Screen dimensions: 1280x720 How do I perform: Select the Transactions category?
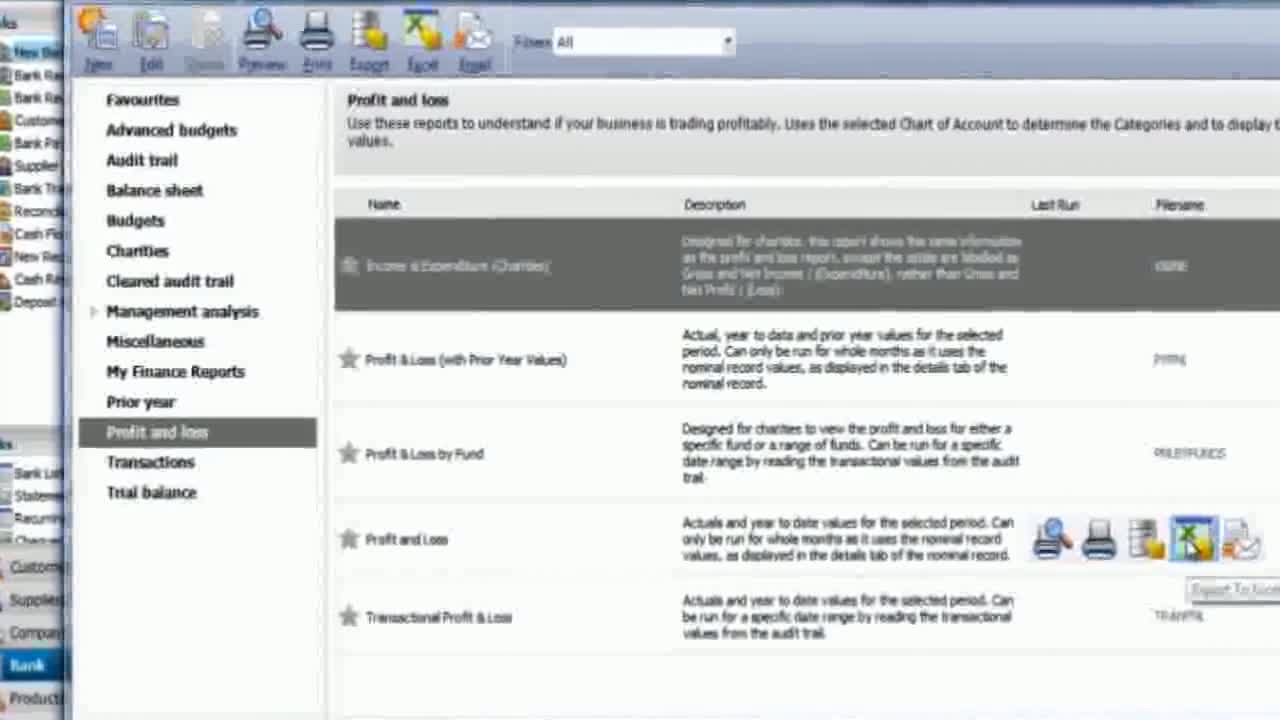point(151,462)
